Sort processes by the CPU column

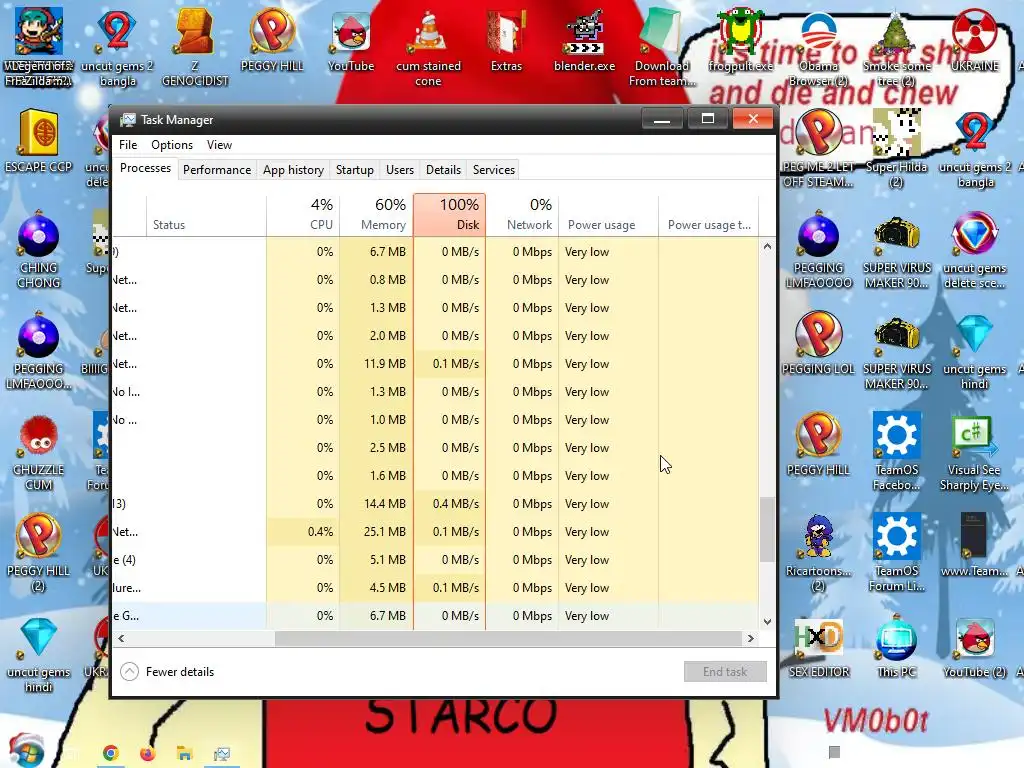[303, 214]
